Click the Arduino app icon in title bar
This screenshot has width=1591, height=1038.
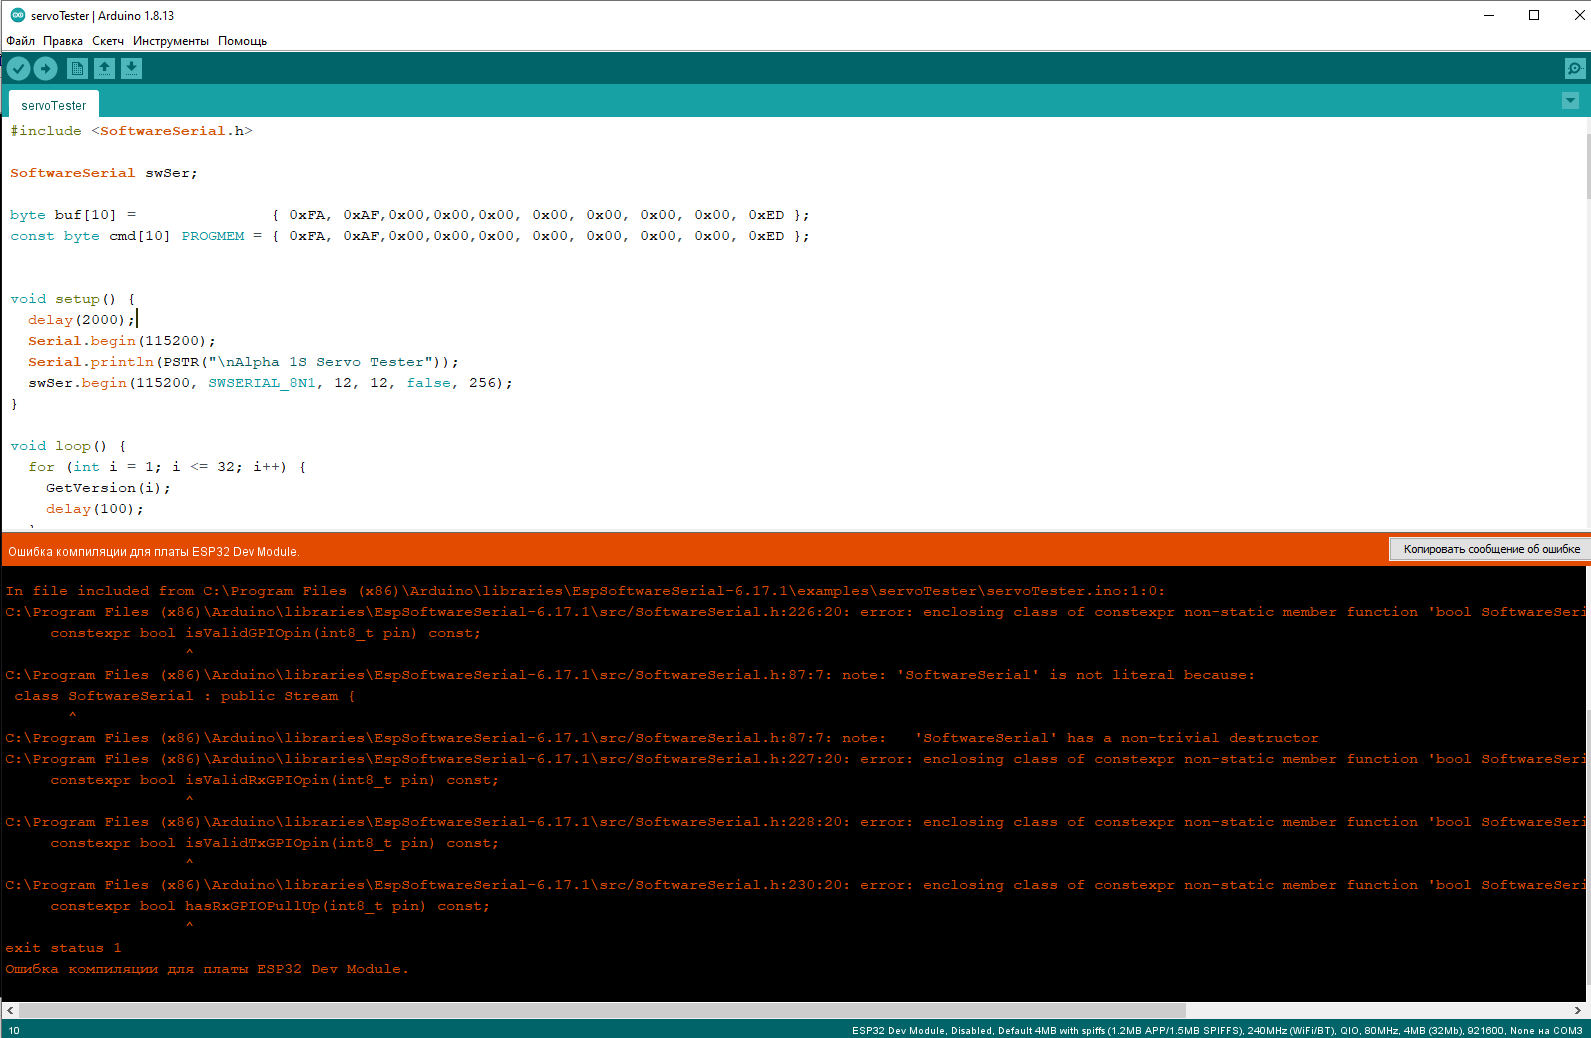click(17, 15)
